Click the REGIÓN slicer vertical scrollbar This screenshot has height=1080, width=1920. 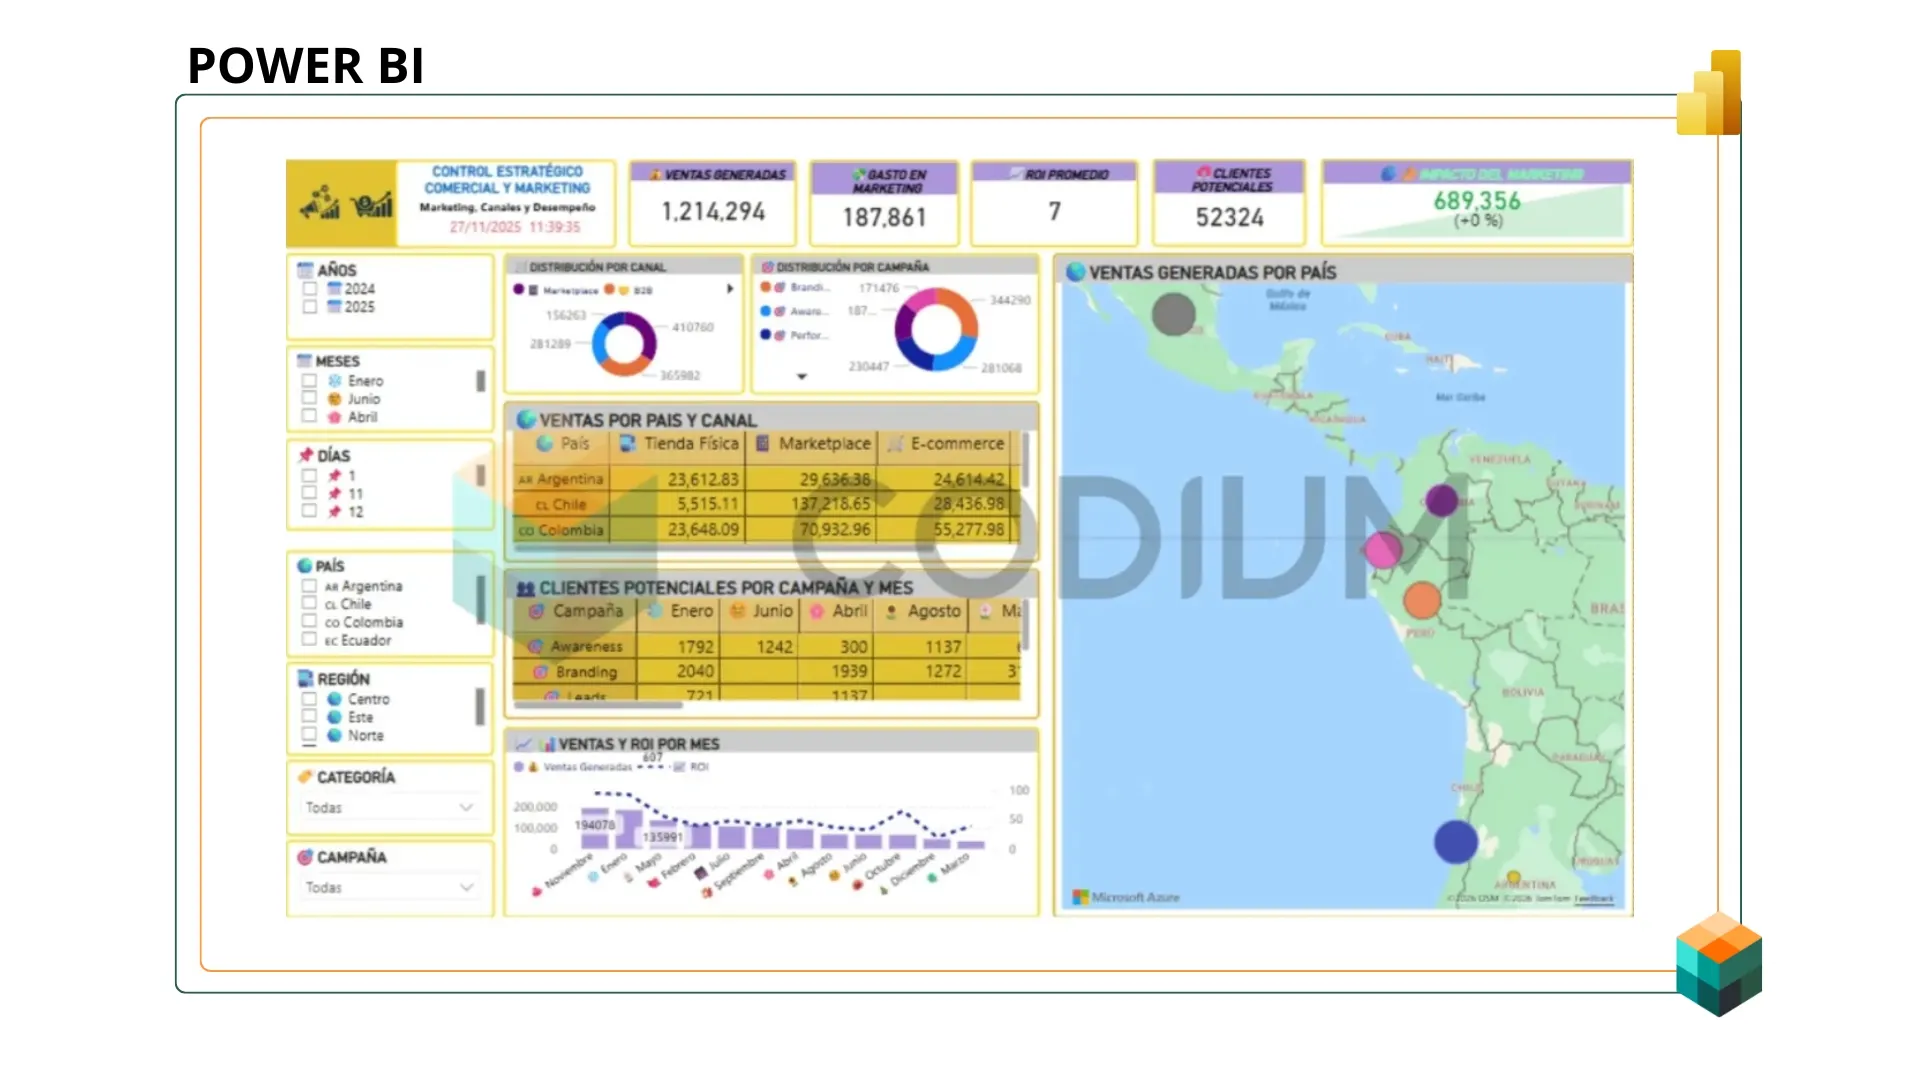pos(480,707)
